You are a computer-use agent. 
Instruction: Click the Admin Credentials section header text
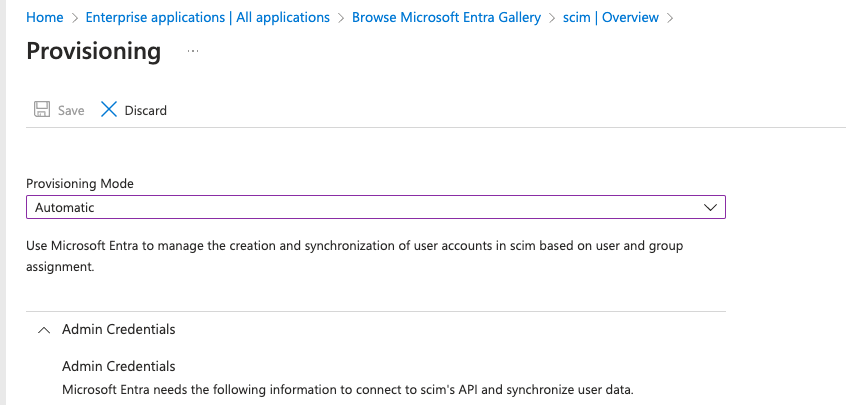coord(118,329)
